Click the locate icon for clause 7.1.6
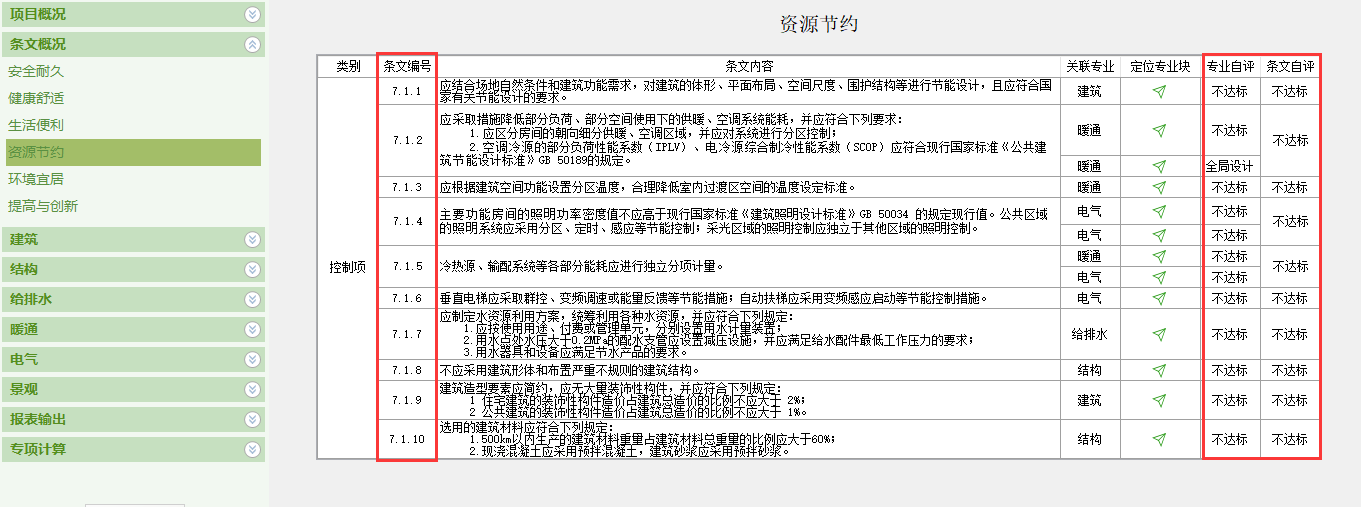Viewport: 1361px width, 507px height. pos(1159,298)
